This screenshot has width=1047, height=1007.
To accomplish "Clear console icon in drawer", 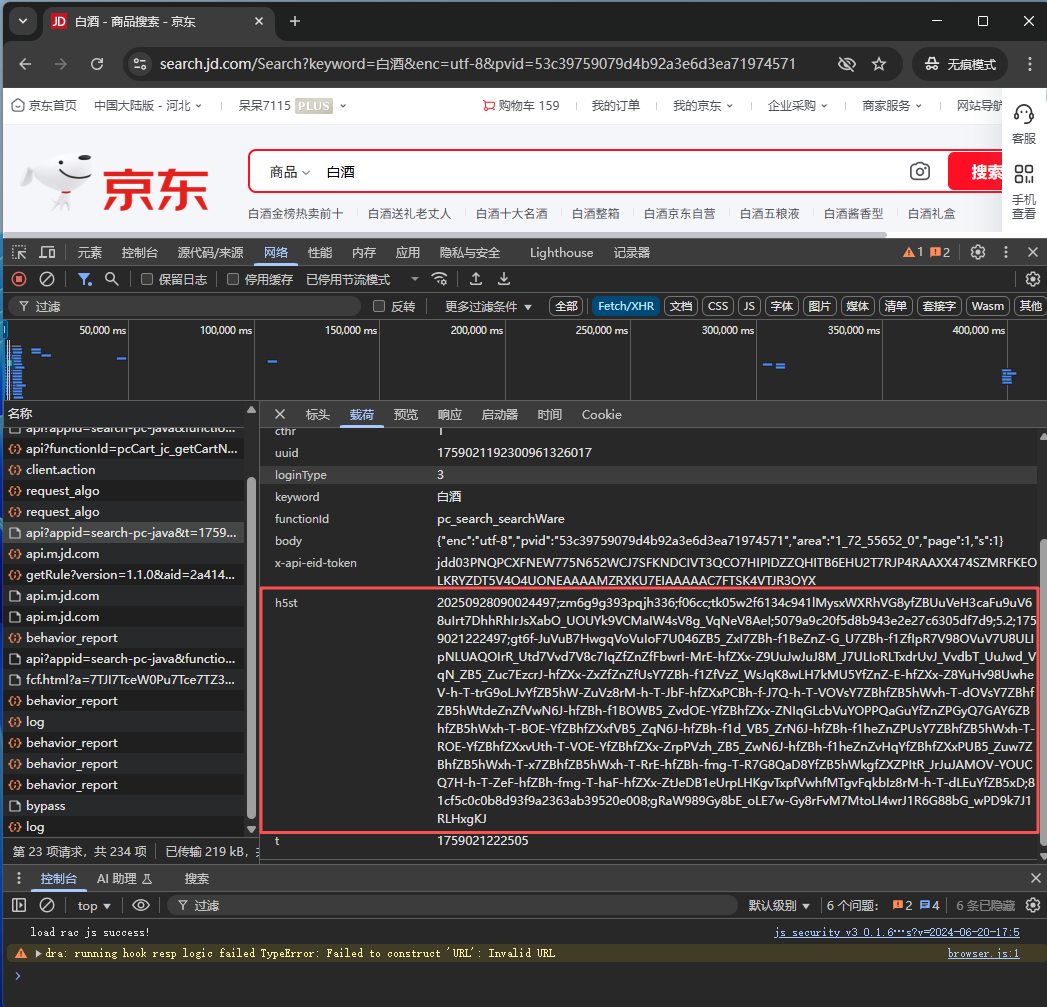I will click(47, 905).
